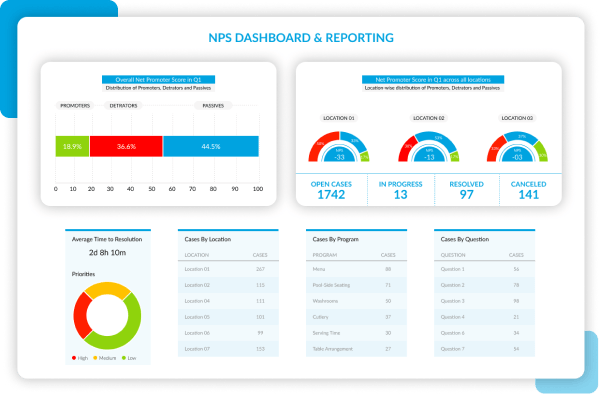Viewport: 600px width, 395px height.
Task: Select the Question 1 row
Action: point(484,269)
